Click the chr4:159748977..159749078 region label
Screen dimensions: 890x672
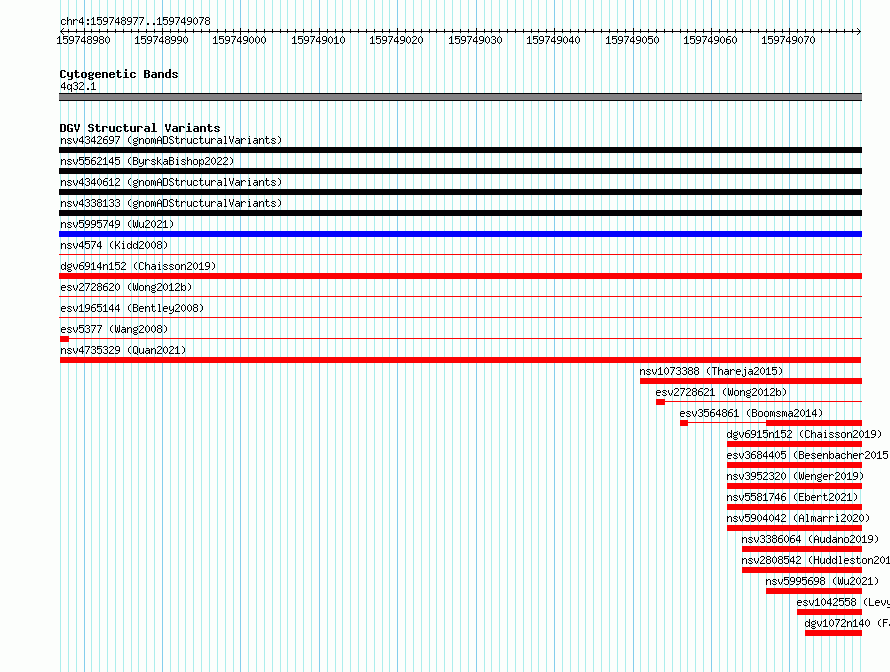pyautogui.click(x=135, y=21)
